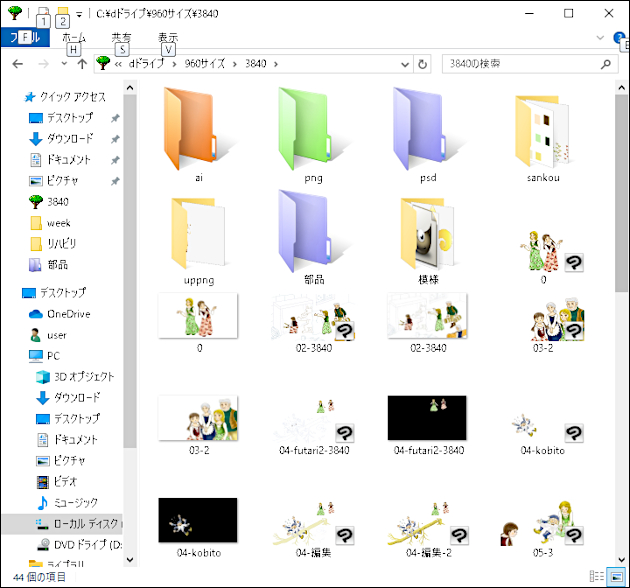Open the 共有 ribbon tab
This screenshot has height=588, width=630.
click(x=121, y=37)
